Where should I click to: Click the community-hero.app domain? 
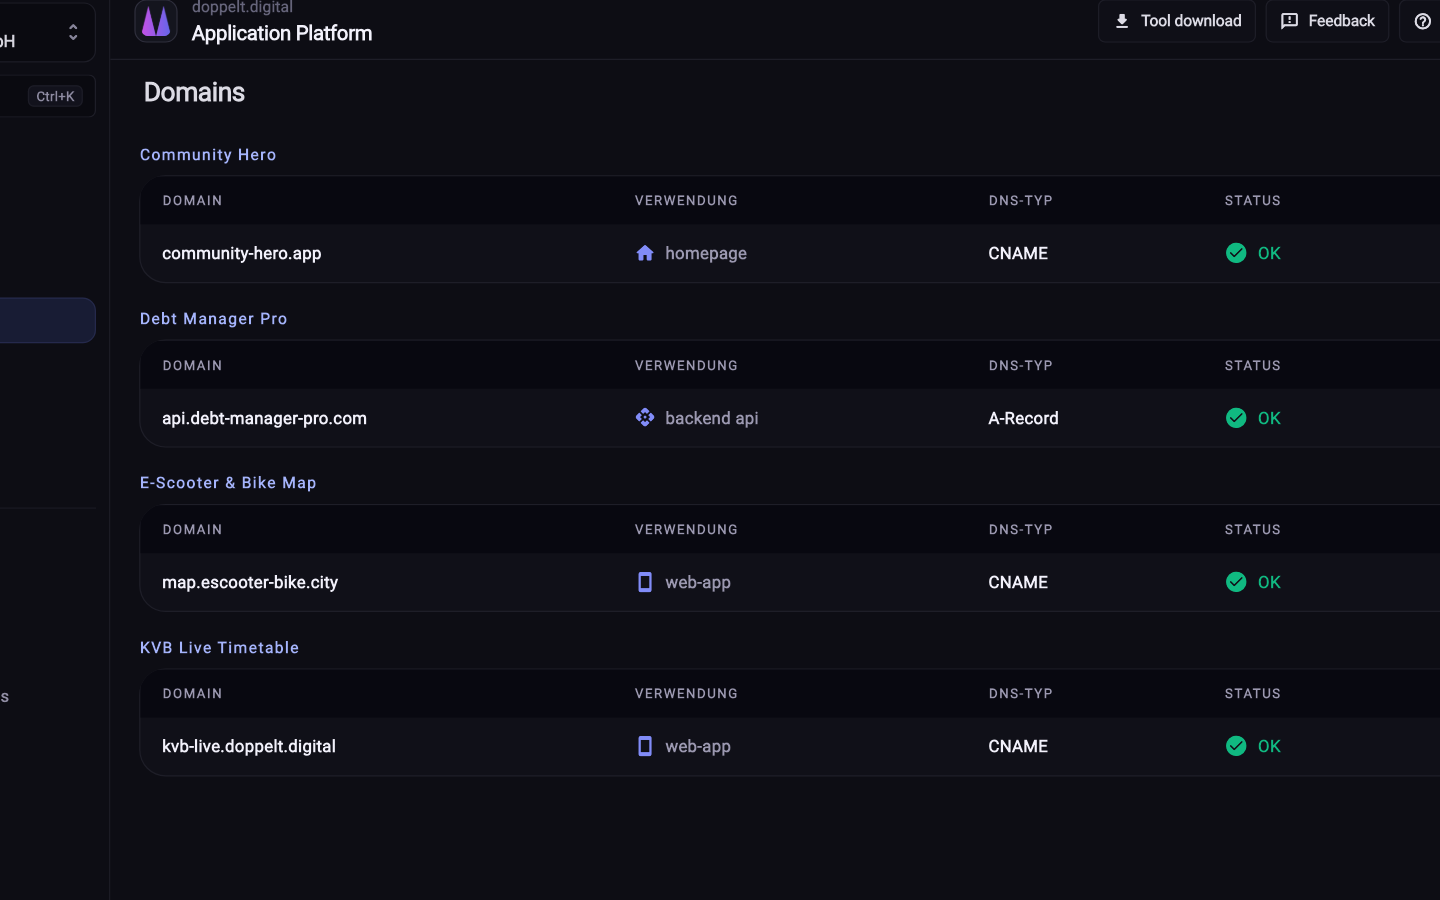(242, 253)
